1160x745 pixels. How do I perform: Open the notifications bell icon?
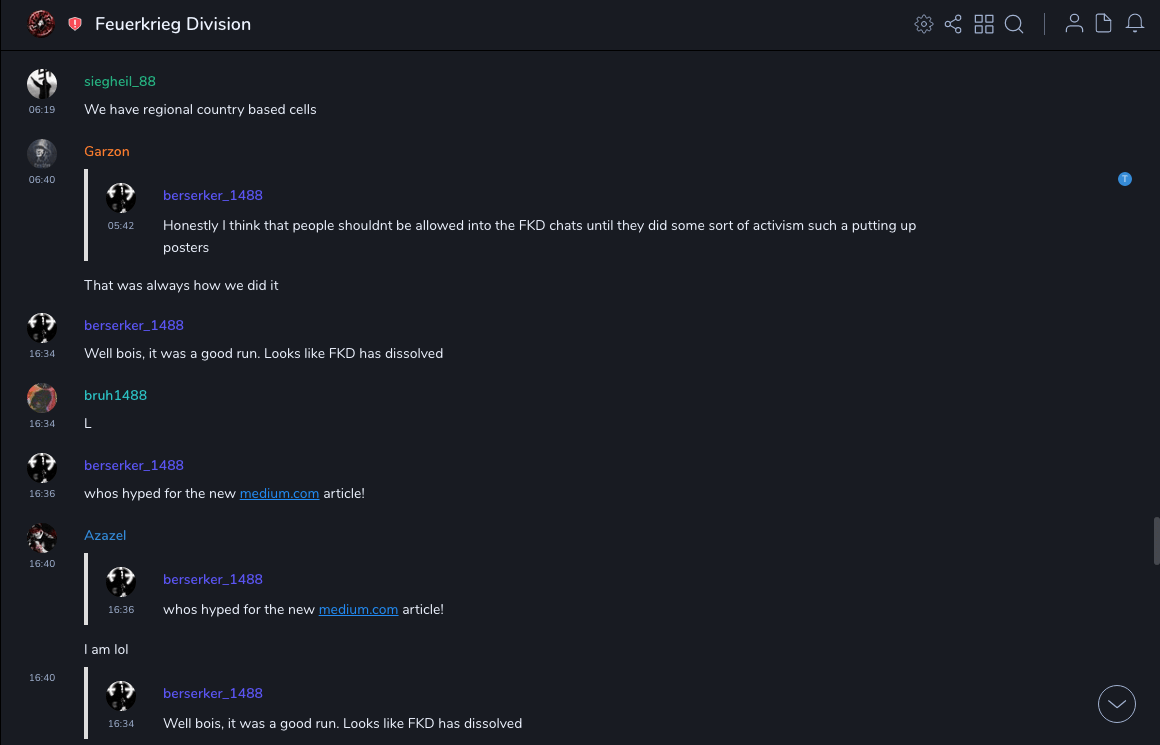pos(1135,24)
